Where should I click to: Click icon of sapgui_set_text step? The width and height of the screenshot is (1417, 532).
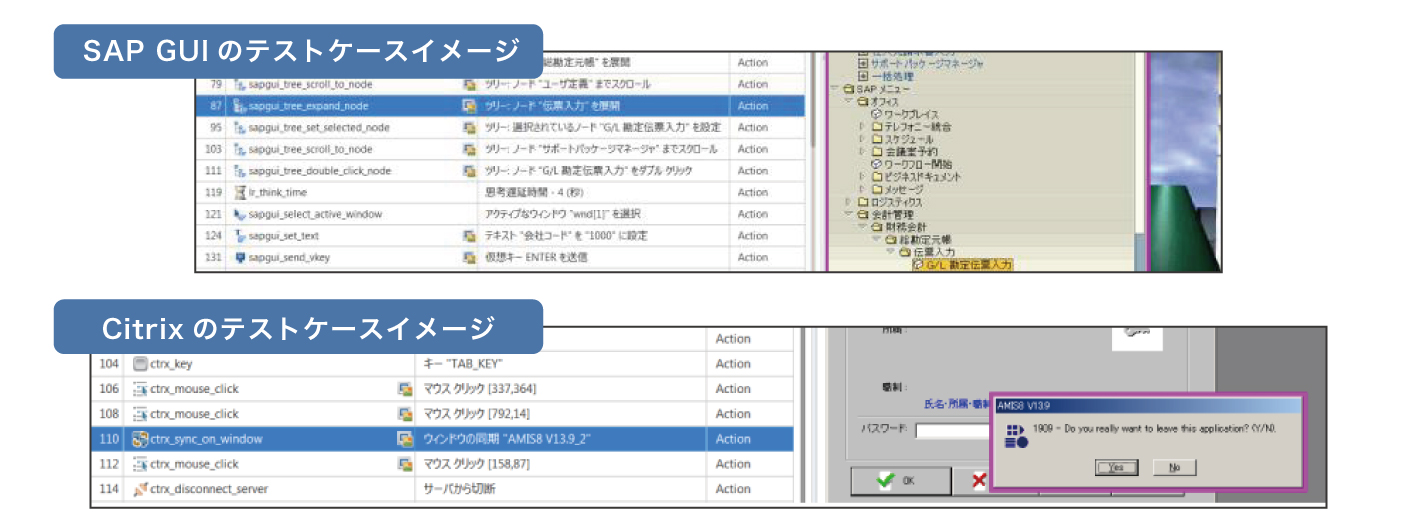tap(240, 236)
